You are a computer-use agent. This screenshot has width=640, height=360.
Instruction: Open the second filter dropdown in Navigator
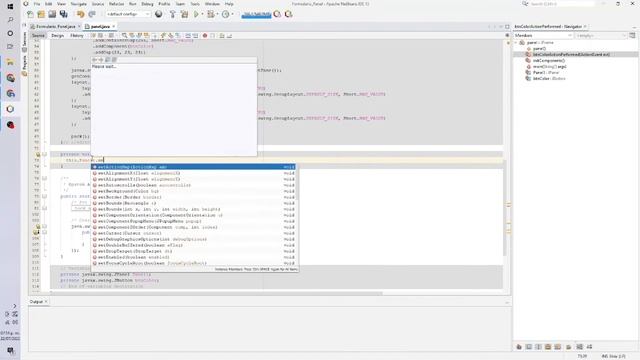[600, 36]
